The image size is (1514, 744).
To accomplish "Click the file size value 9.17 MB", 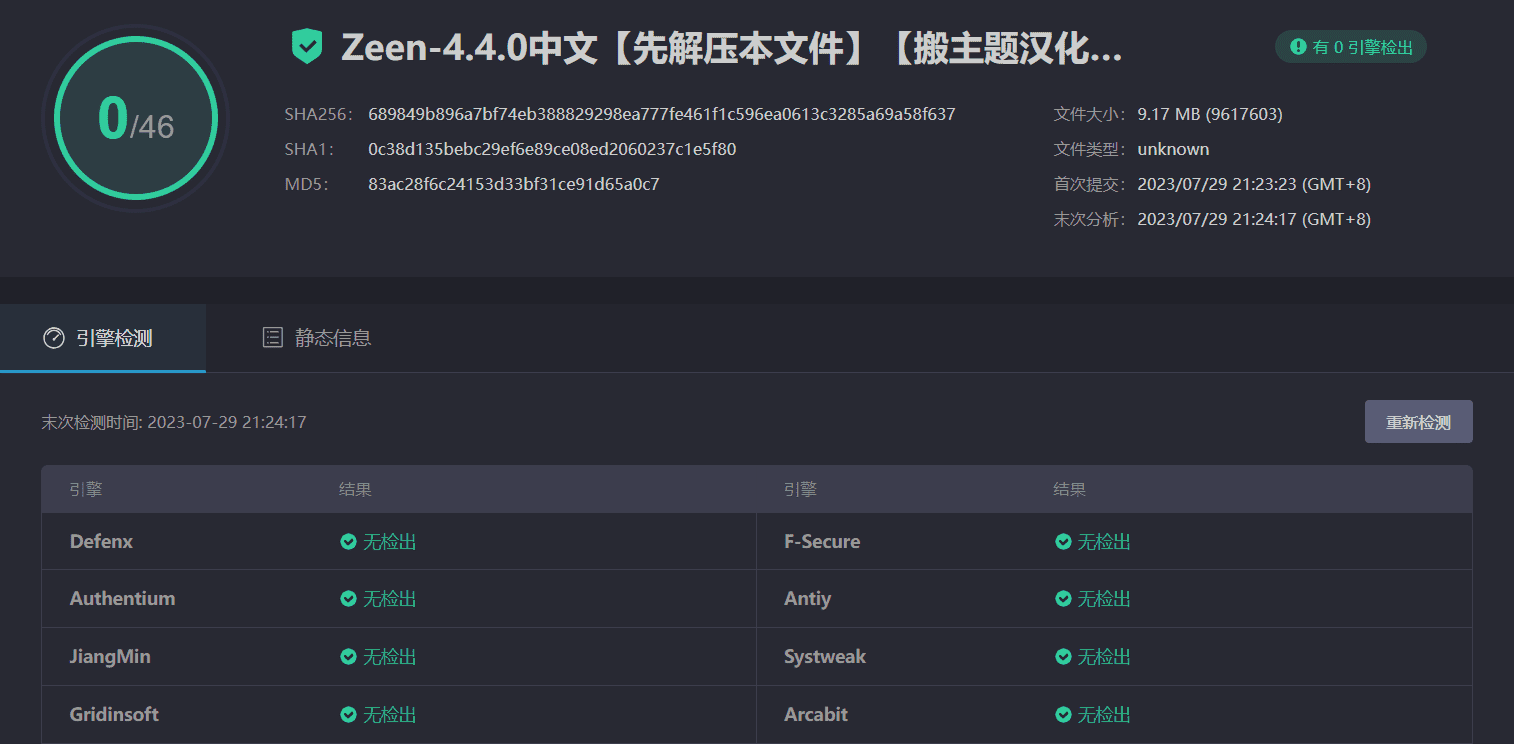I will (1210, 114).
